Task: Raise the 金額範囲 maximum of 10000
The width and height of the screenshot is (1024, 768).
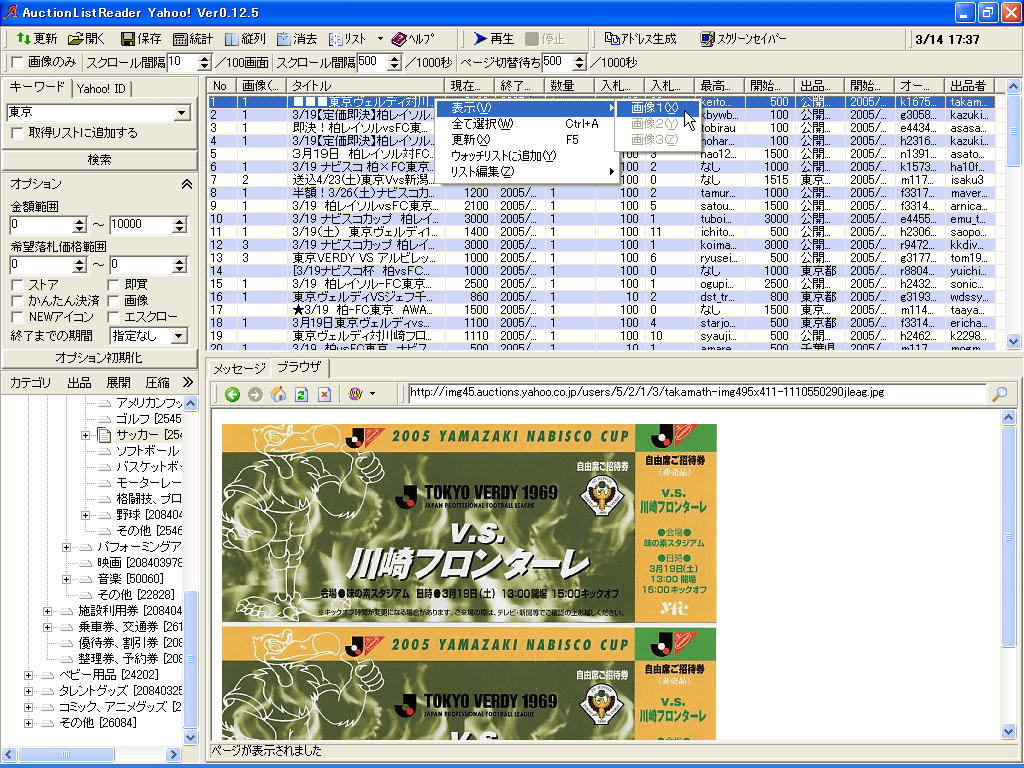Action: [180, 221]
